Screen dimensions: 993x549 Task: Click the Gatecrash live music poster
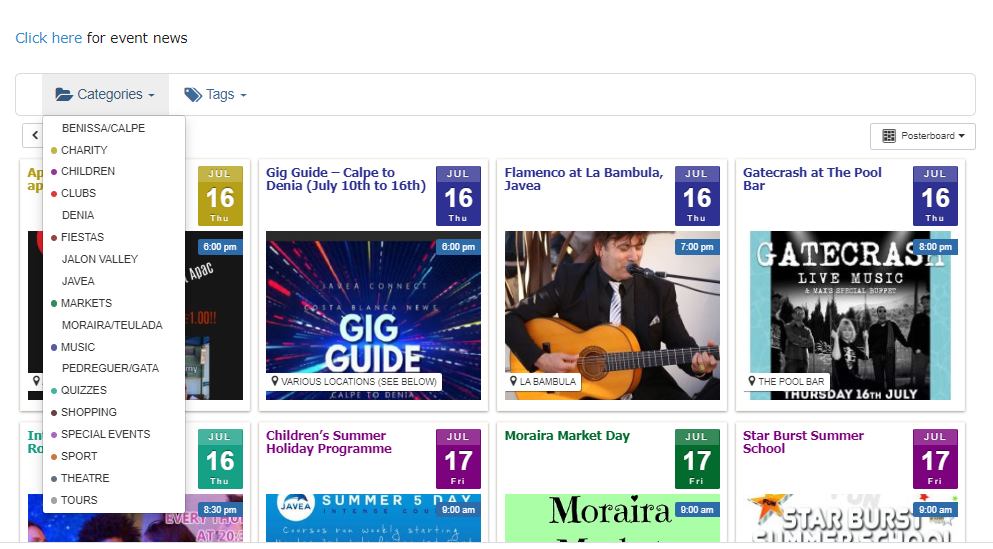click(x=850, y=315)
